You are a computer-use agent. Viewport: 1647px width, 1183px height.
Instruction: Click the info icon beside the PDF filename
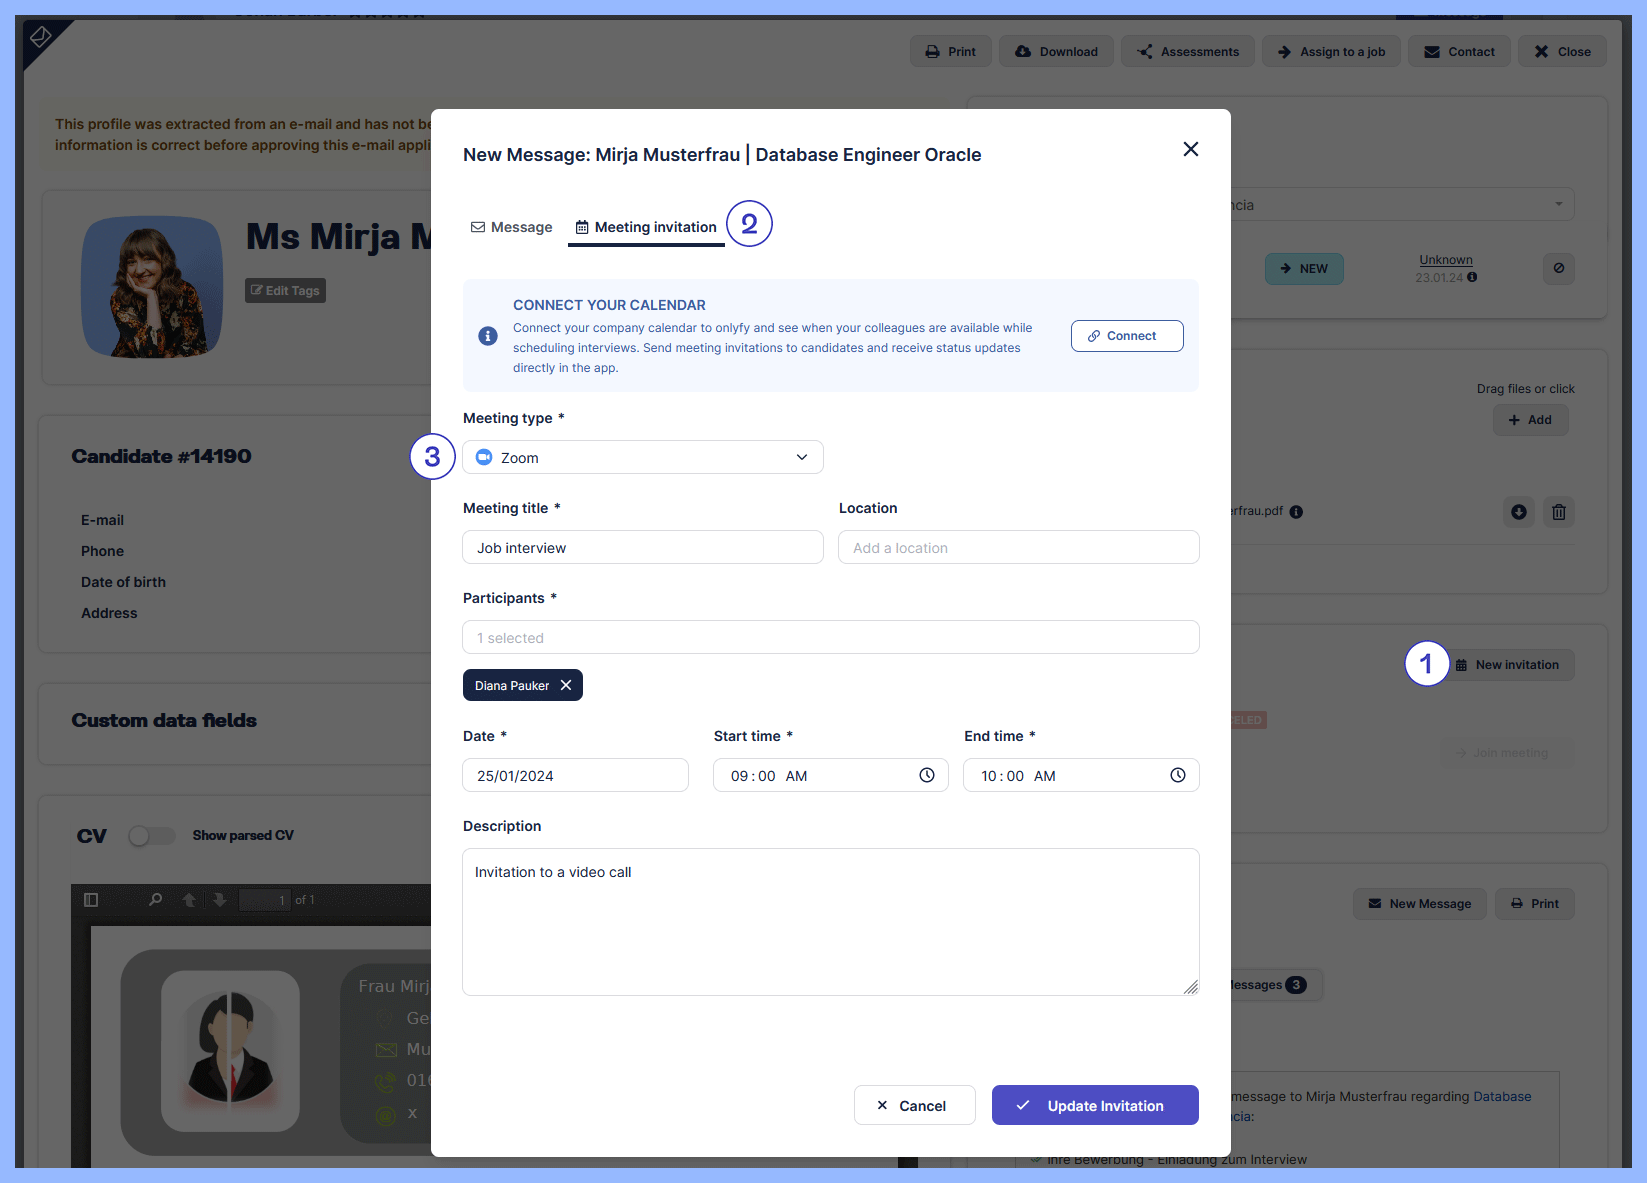[1296, 512]
